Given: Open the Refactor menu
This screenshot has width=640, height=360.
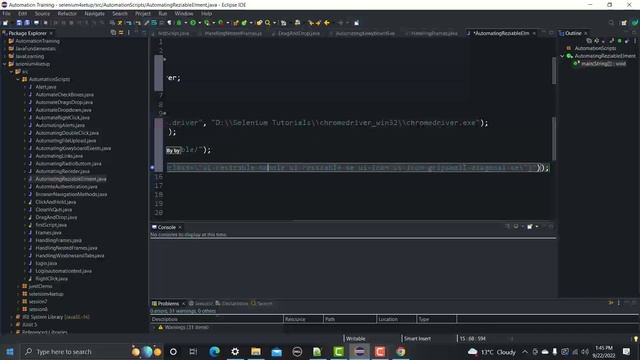Looking at the screenshot, I should point(67,13).
